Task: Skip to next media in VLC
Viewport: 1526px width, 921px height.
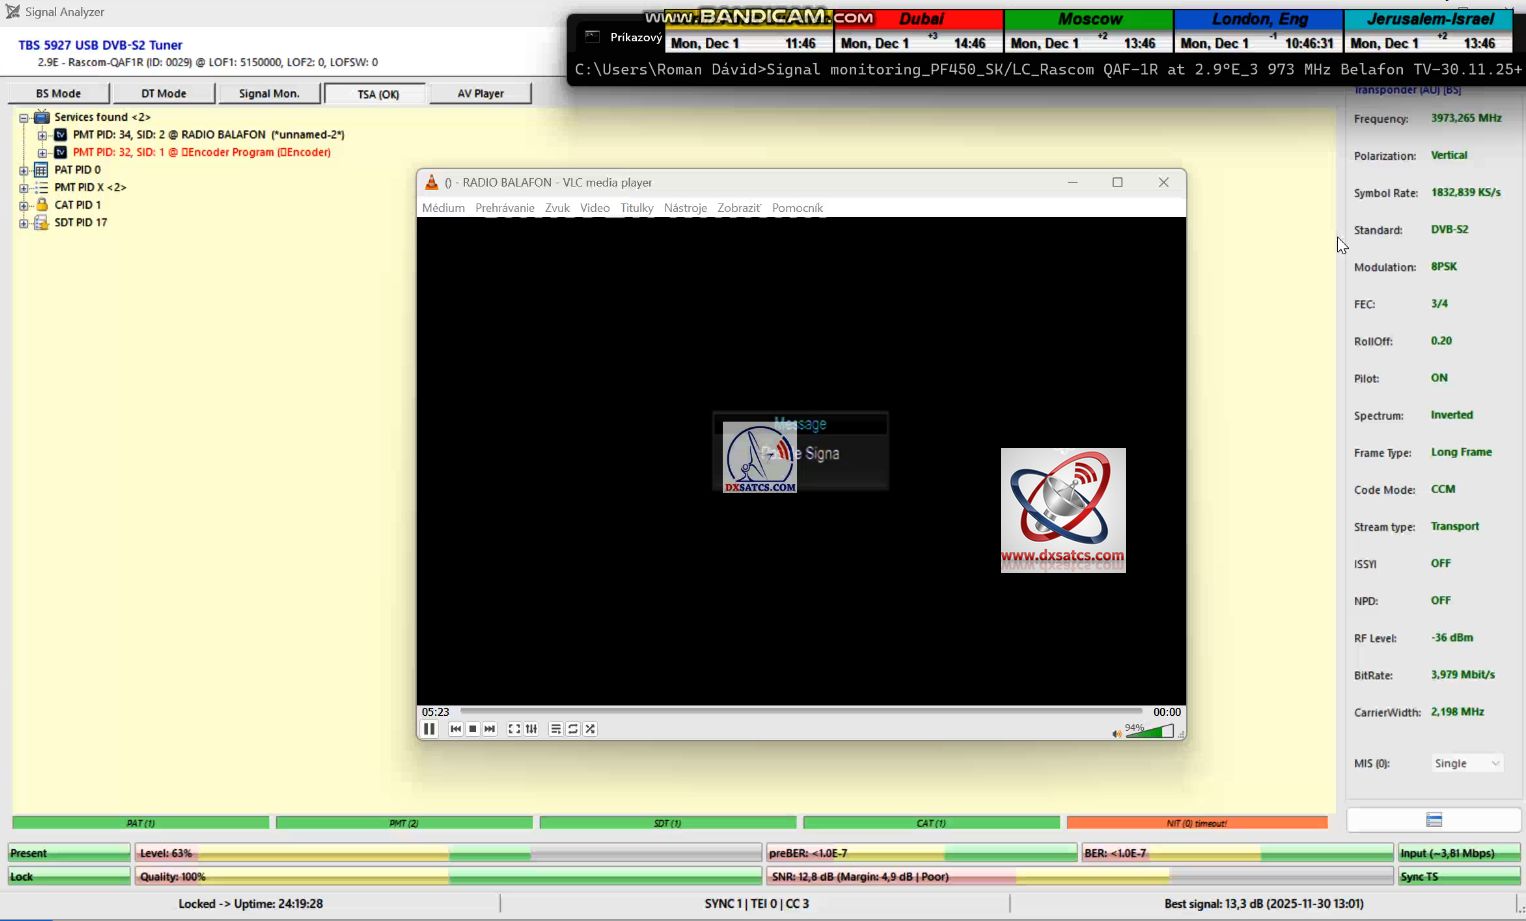Action: pos(490,729)
